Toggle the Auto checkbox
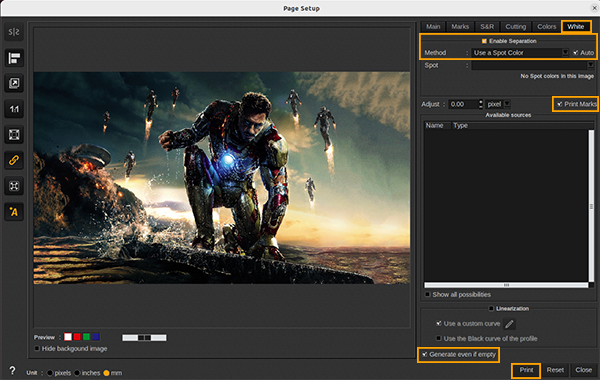This screenshot has width=600, height=380. pyautogui.click(x=576, y=53)
